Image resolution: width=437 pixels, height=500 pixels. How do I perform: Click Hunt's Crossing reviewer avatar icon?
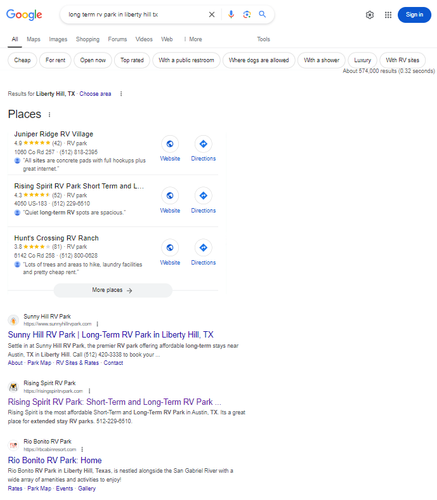click(x=17, y=265)
